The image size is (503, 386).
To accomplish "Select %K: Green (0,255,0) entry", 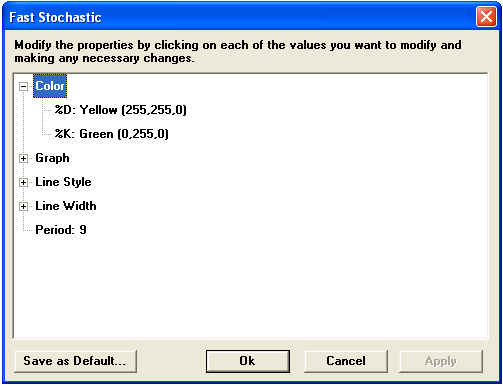I will point(112,134).
